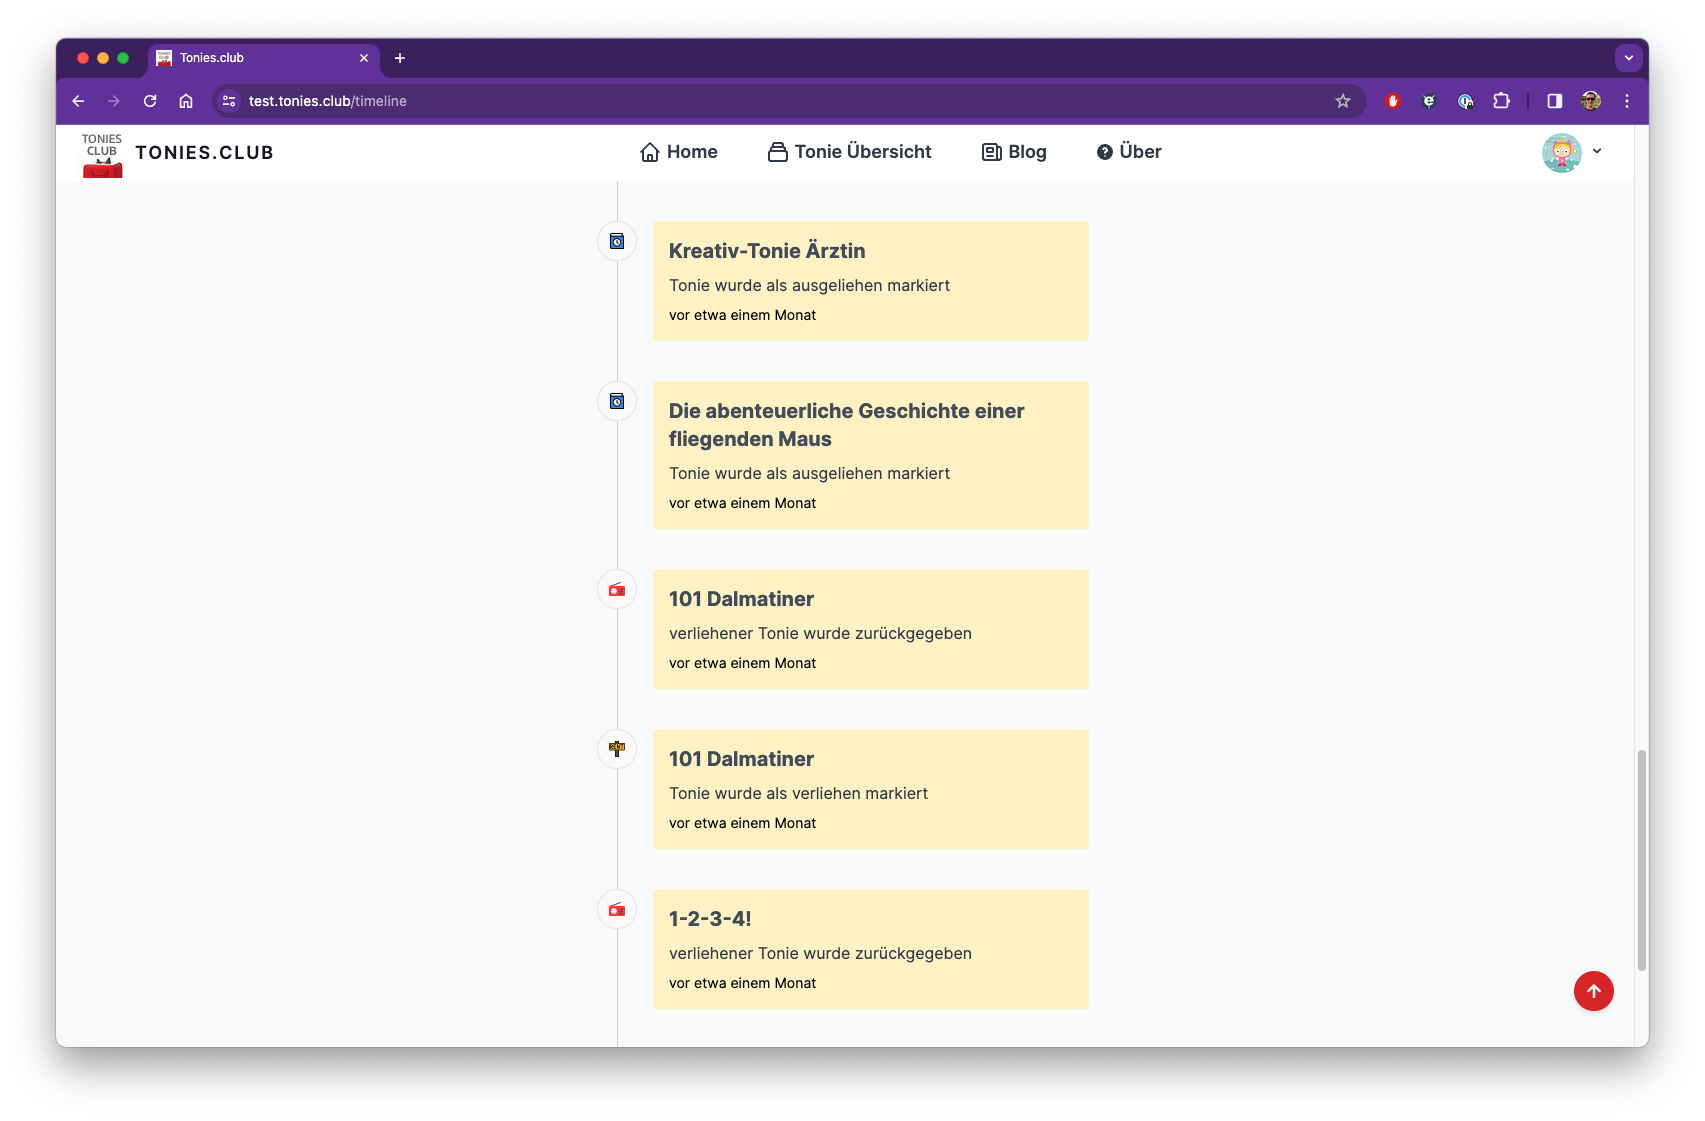The width and height of the screenshot is (1705, 1121).
Task: Open the user avatar menu
Action: coord(1561,152)
